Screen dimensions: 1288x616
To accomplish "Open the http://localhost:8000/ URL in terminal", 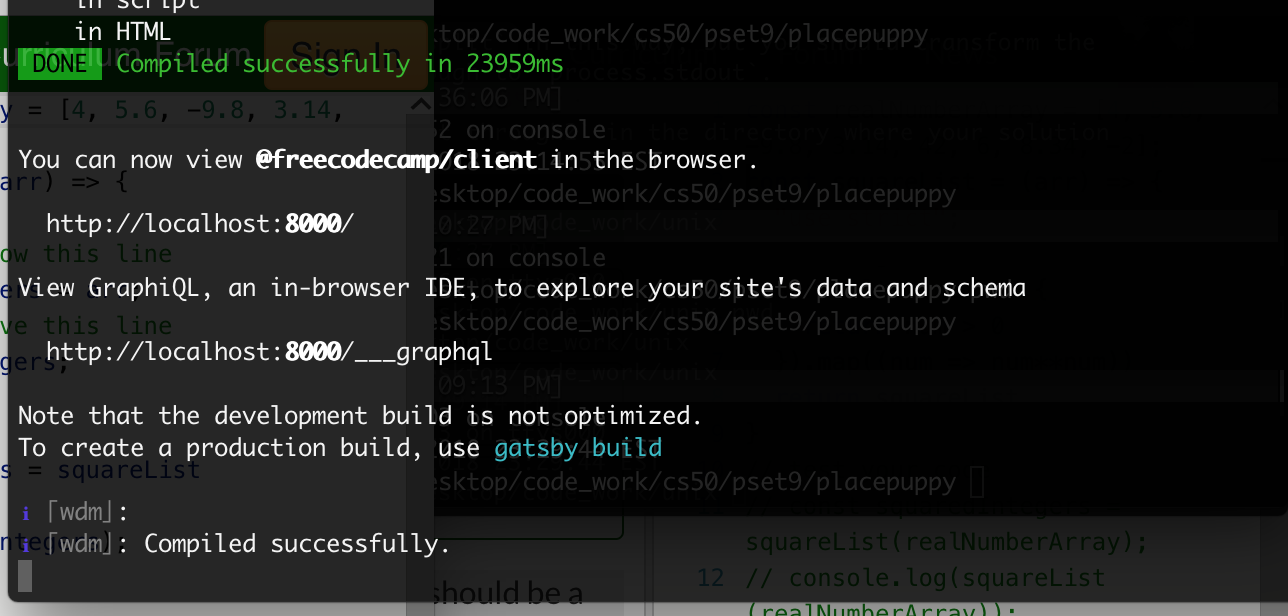I will 200,224.
